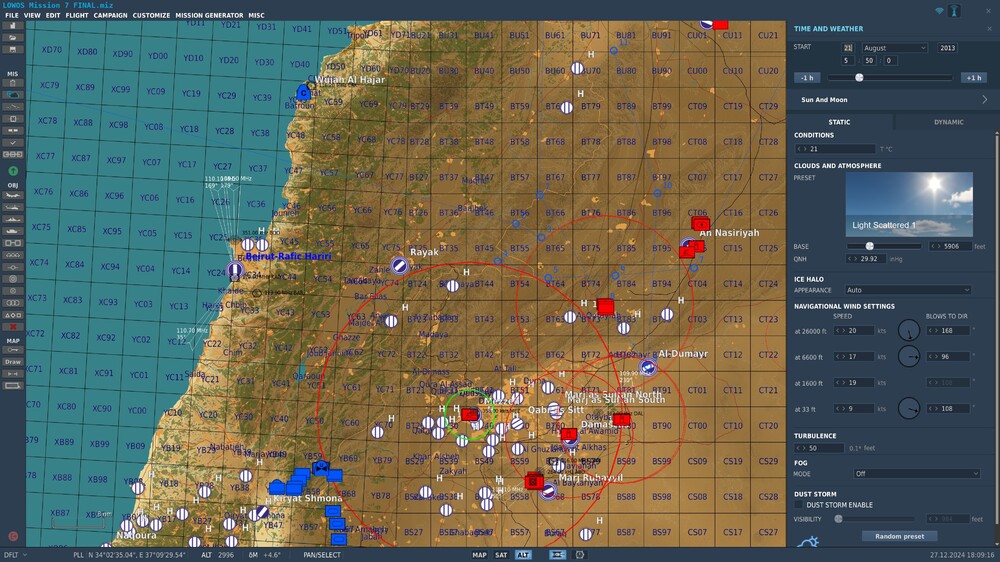Open the briefing clipboard icon under MIS
Screen dimensions: 1000x562
tap(12, 83)
